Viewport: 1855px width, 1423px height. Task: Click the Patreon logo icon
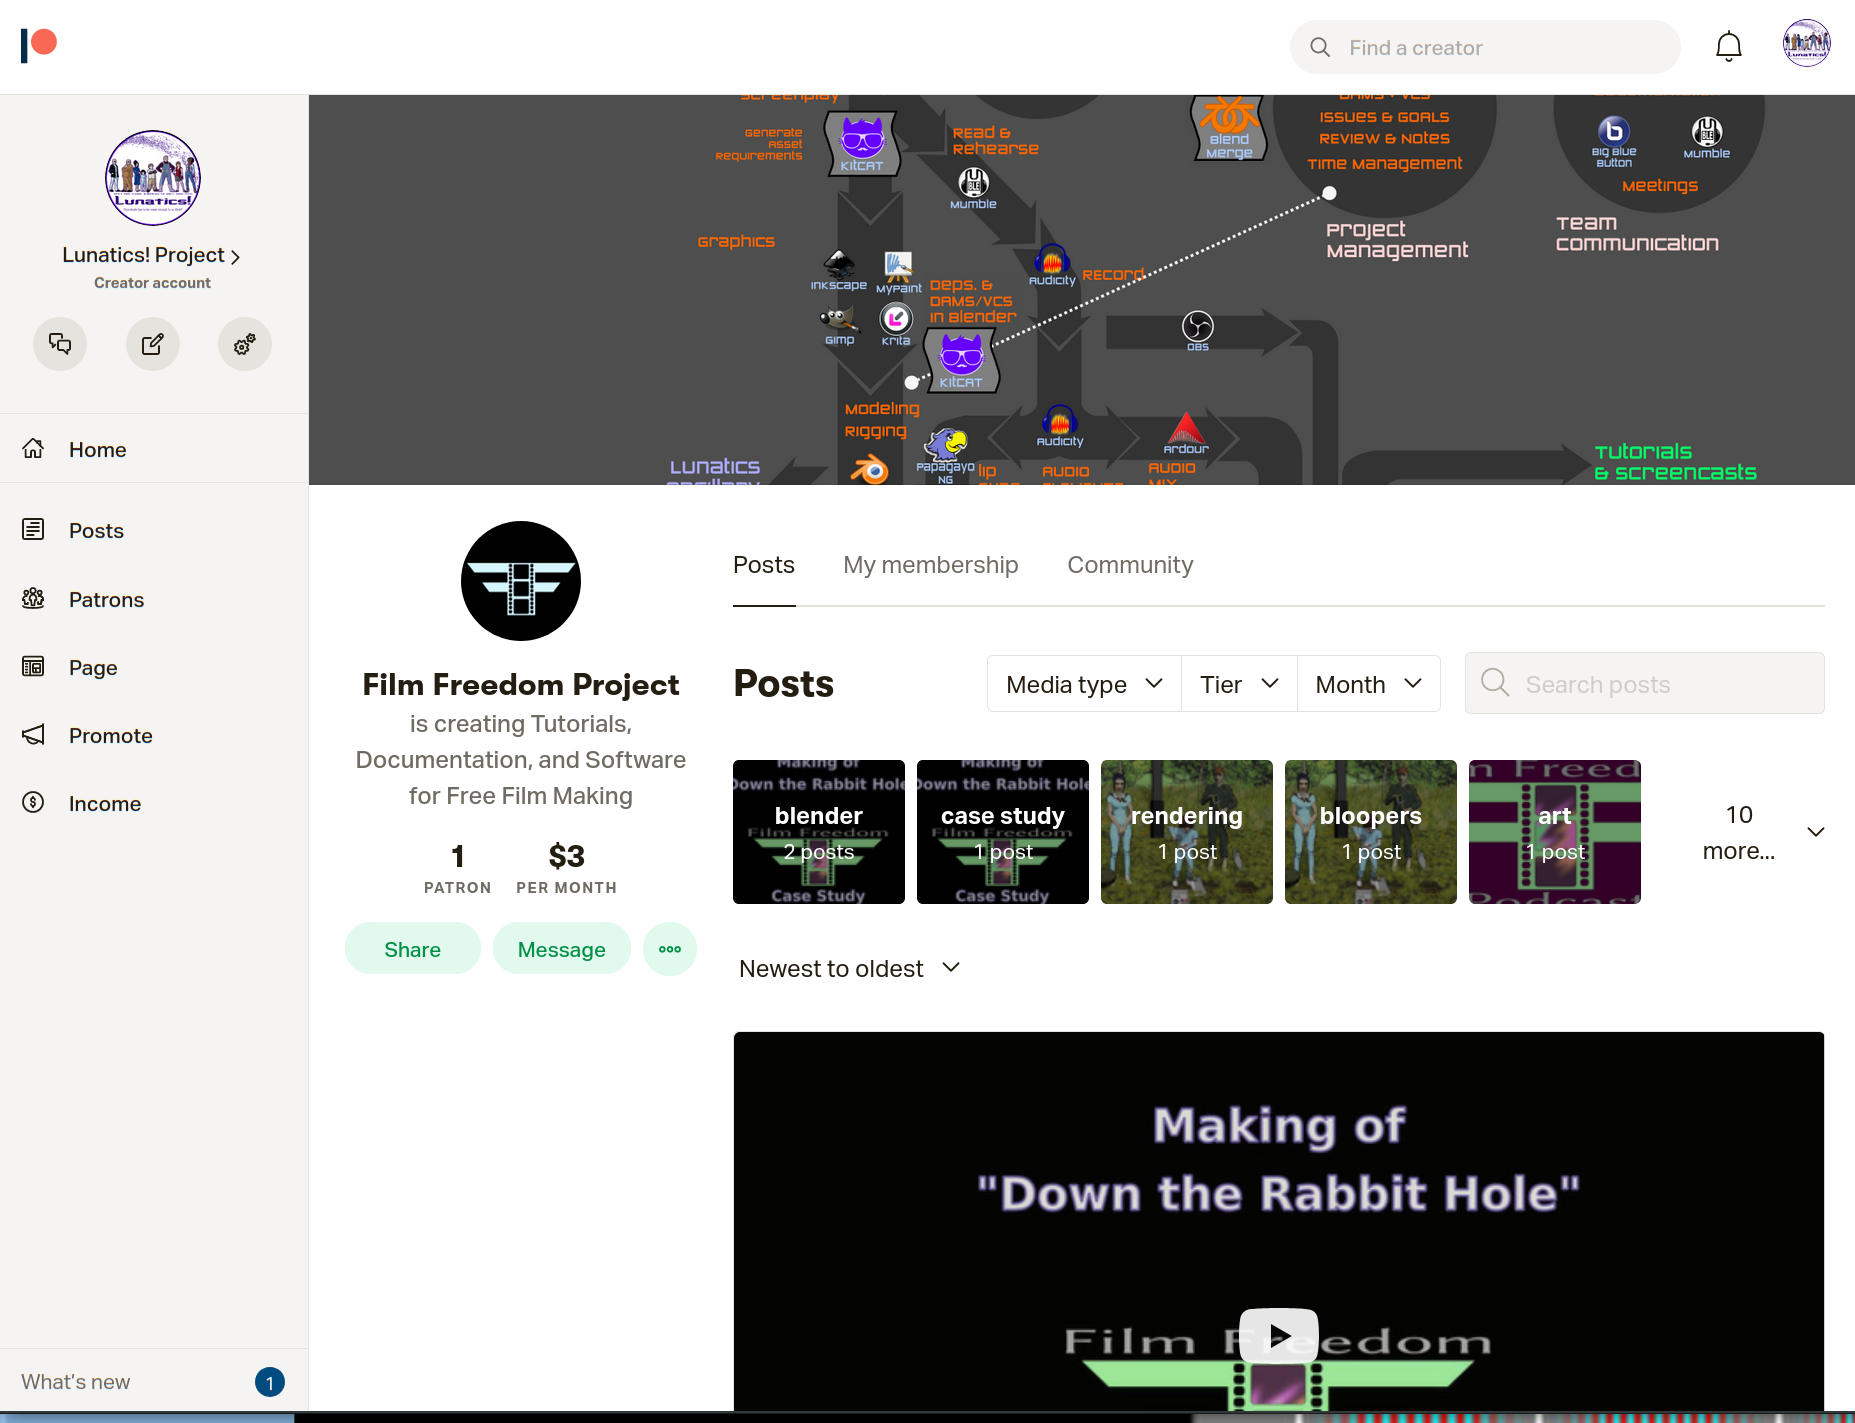point(39,45)
